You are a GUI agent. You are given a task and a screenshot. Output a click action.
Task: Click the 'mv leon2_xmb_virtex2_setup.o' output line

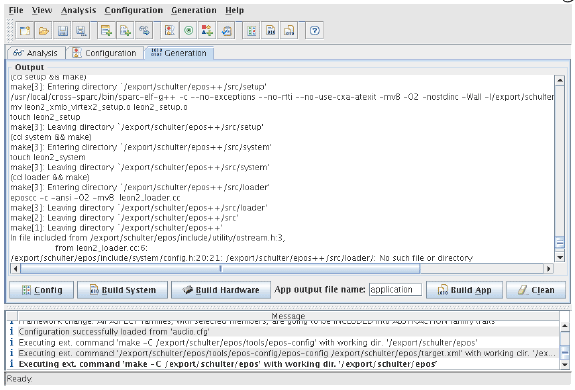[99, 107]
